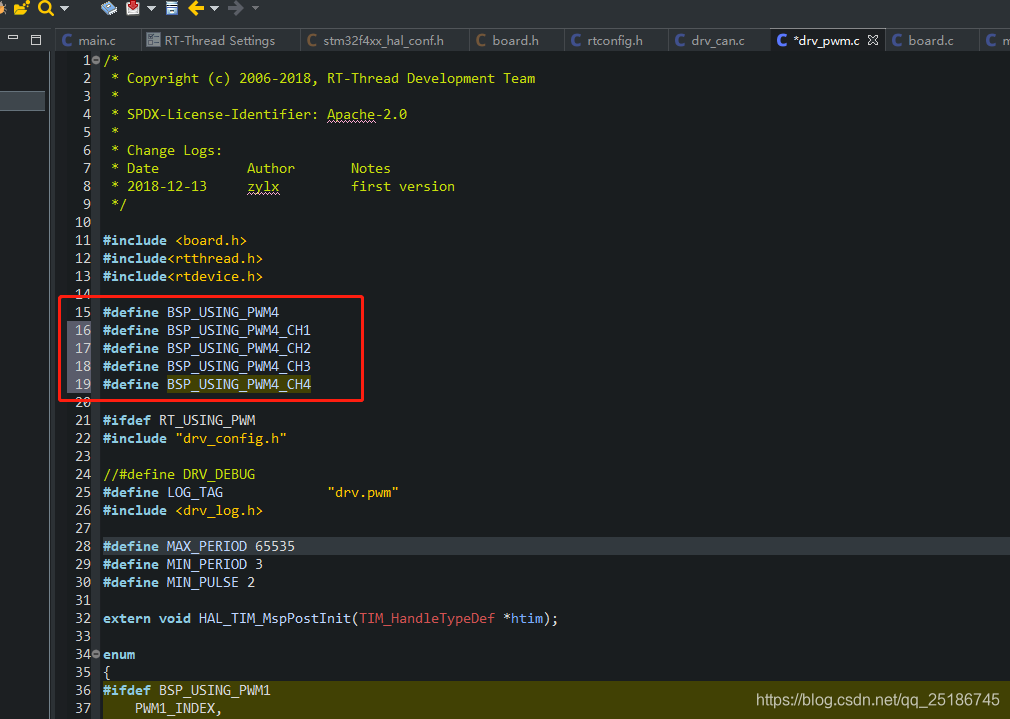
Task: Click the console-like toolbar icon beside red arrow
Action: (172, 8)
